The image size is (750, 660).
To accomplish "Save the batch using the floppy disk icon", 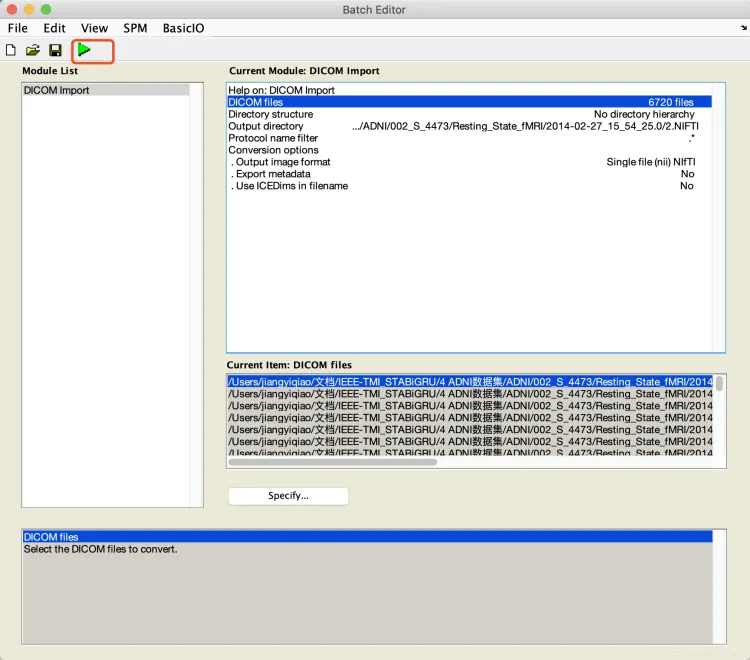I will tap(55, 50).
